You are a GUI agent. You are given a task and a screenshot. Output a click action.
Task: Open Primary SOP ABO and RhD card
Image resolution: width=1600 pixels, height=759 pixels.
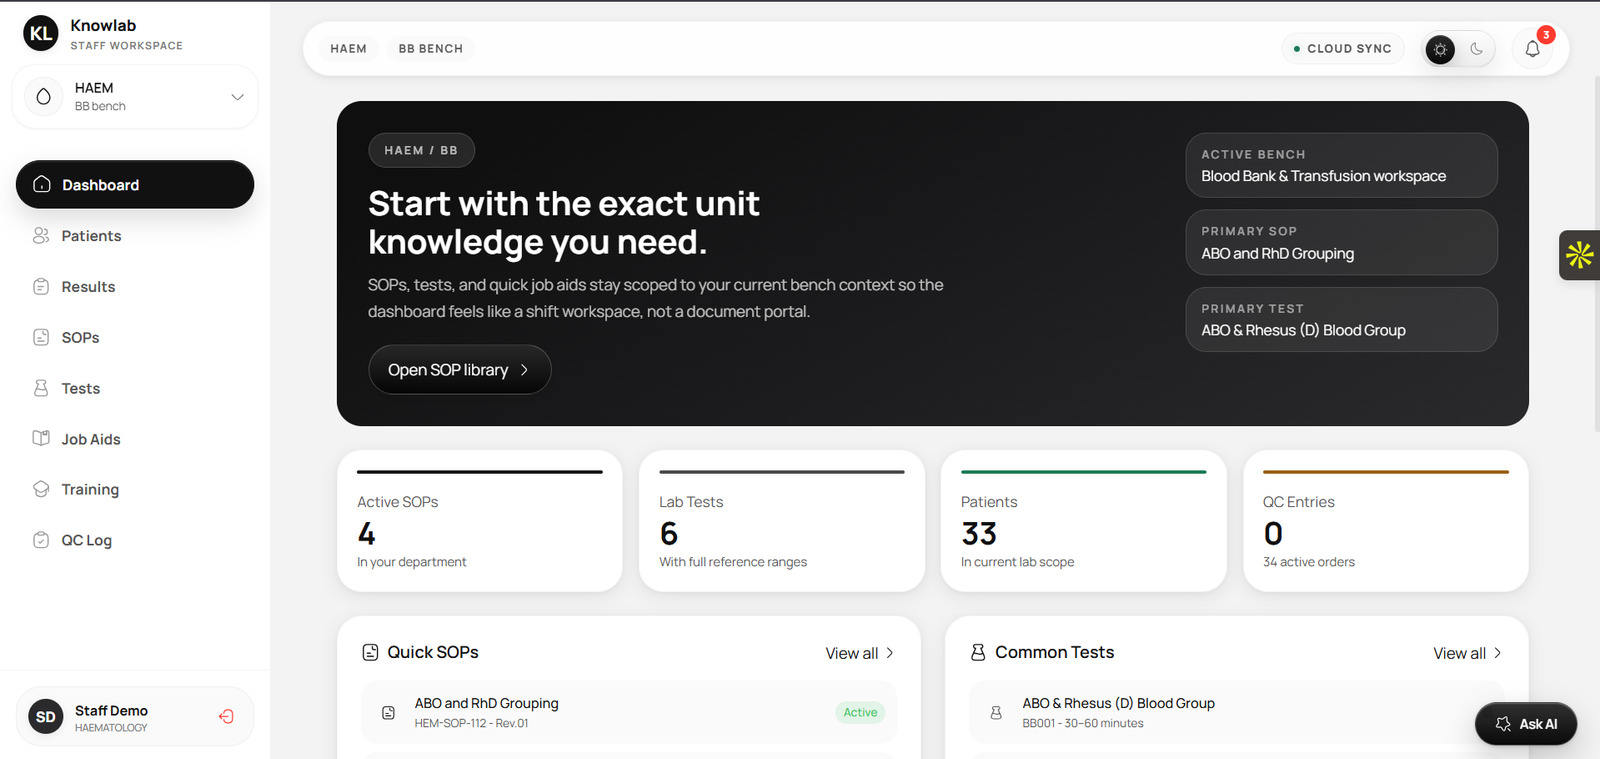point(1341,243)
